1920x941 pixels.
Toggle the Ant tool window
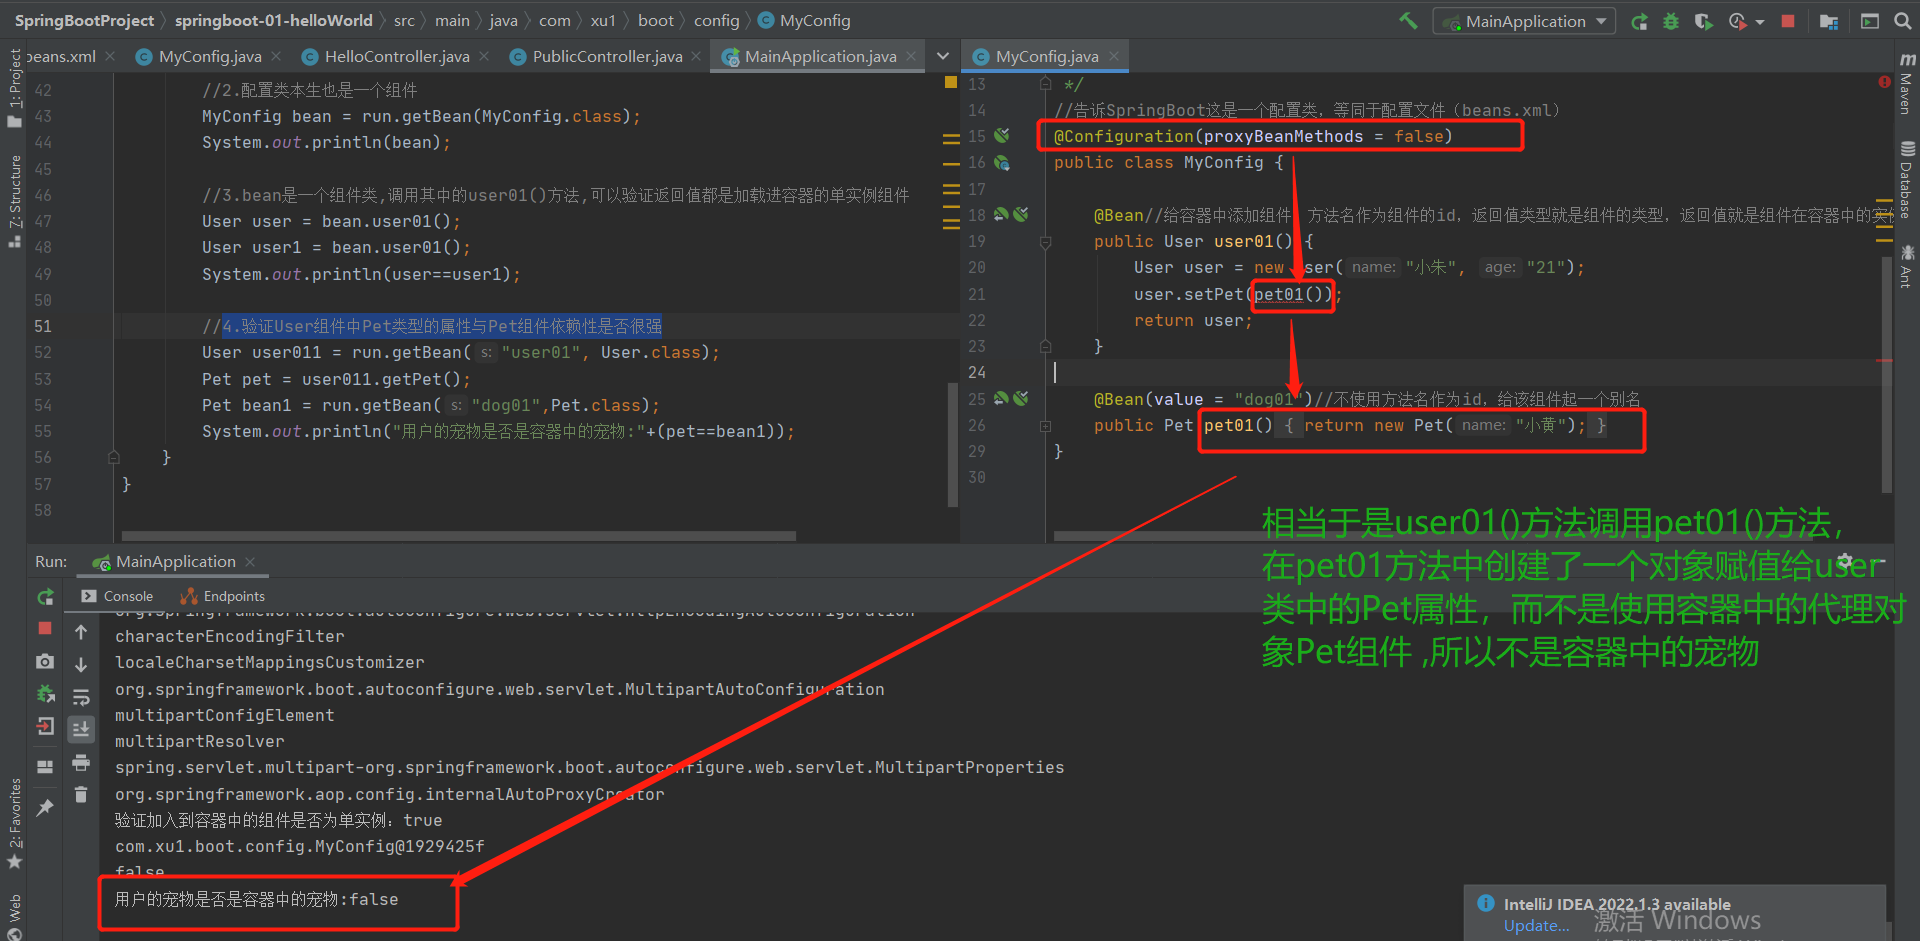coord(1906,265)
